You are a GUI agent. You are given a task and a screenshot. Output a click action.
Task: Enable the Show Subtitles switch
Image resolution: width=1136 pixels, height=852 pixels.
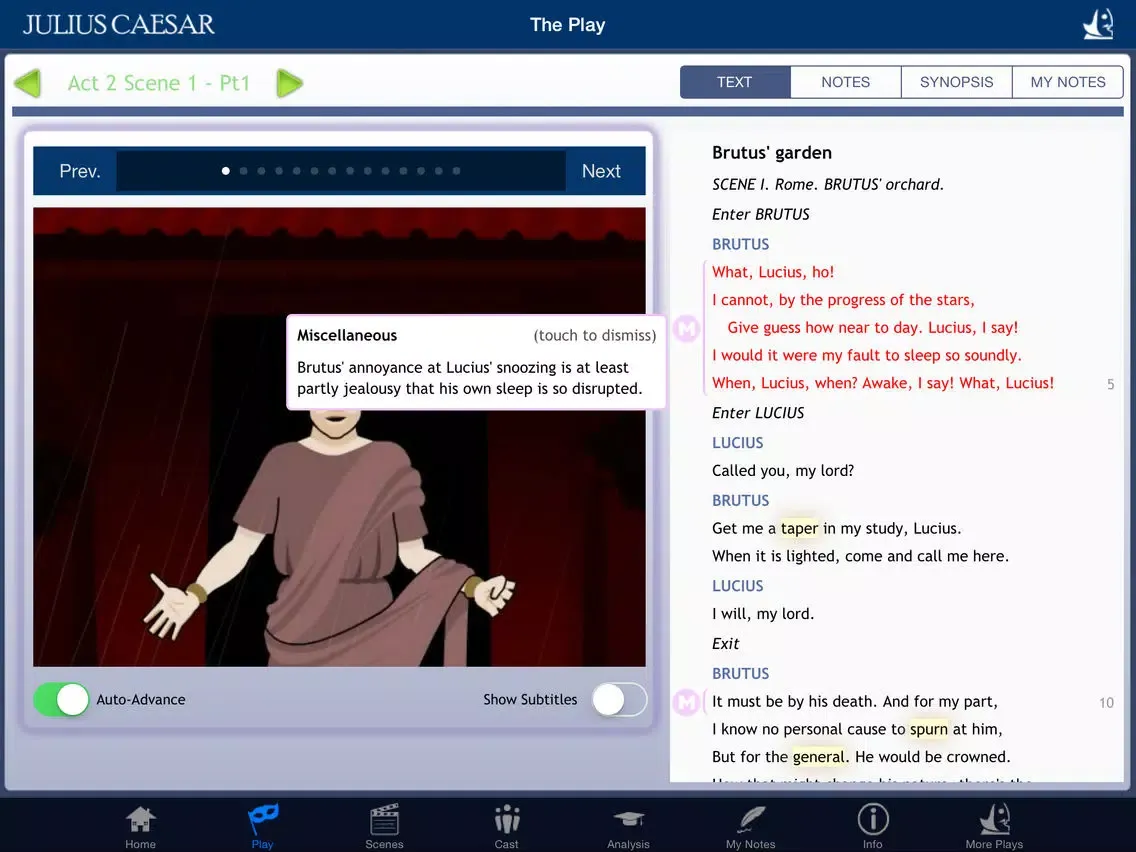point(619,700)
